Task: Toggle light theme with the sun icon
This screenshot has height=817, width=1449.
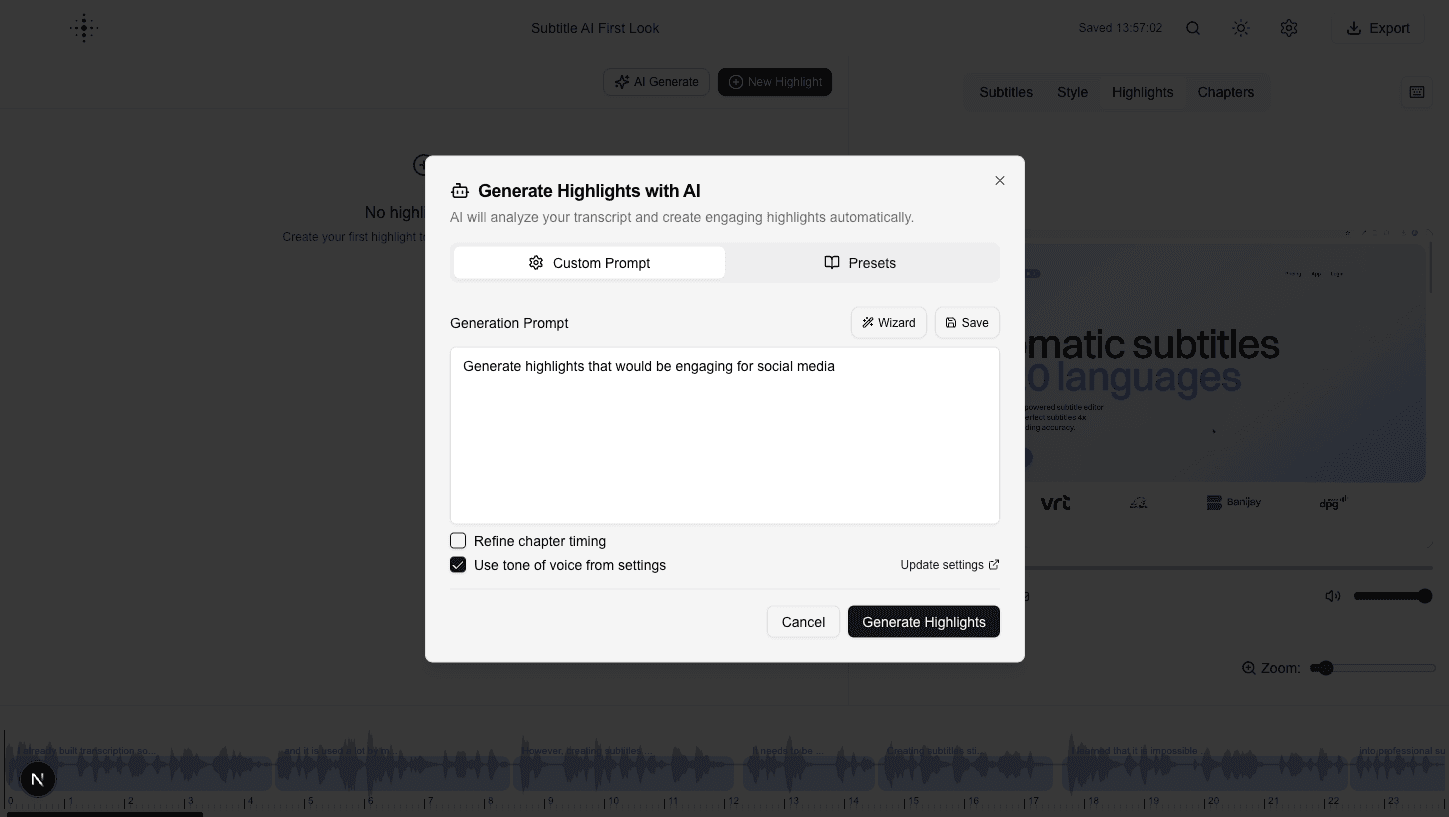Action: point(1240,28)
